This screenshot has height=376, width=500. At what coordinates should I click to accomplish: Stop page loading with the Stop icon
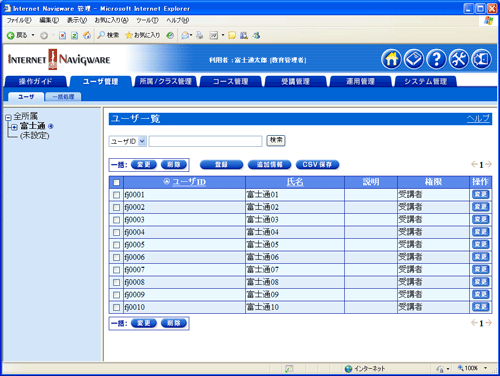click(x=62, y=35)
